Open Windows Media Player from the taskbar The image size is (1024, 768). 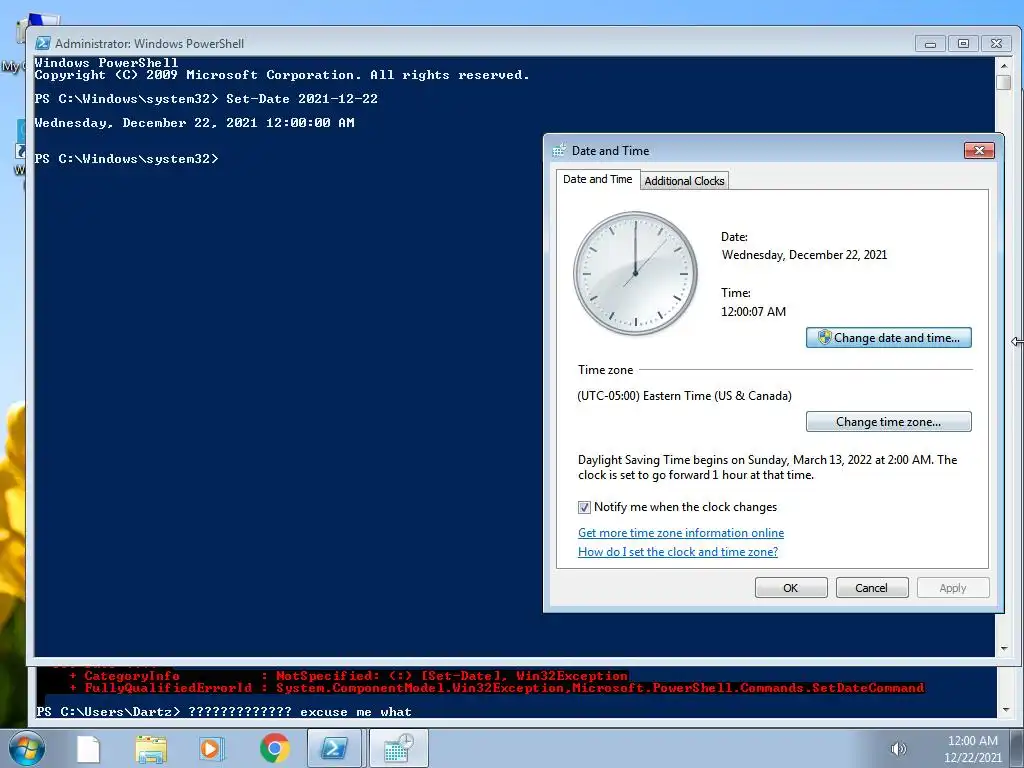211,749
